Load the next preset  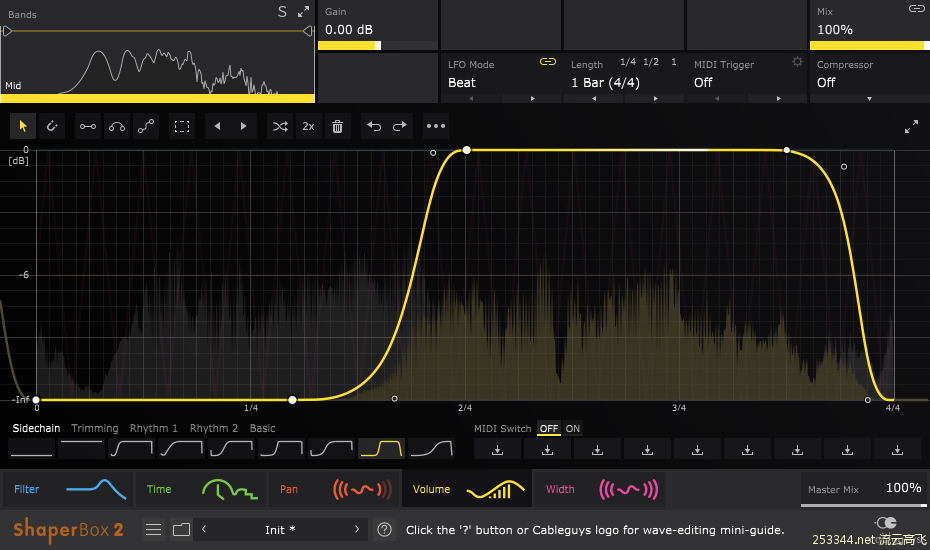[x=356, y=529]
